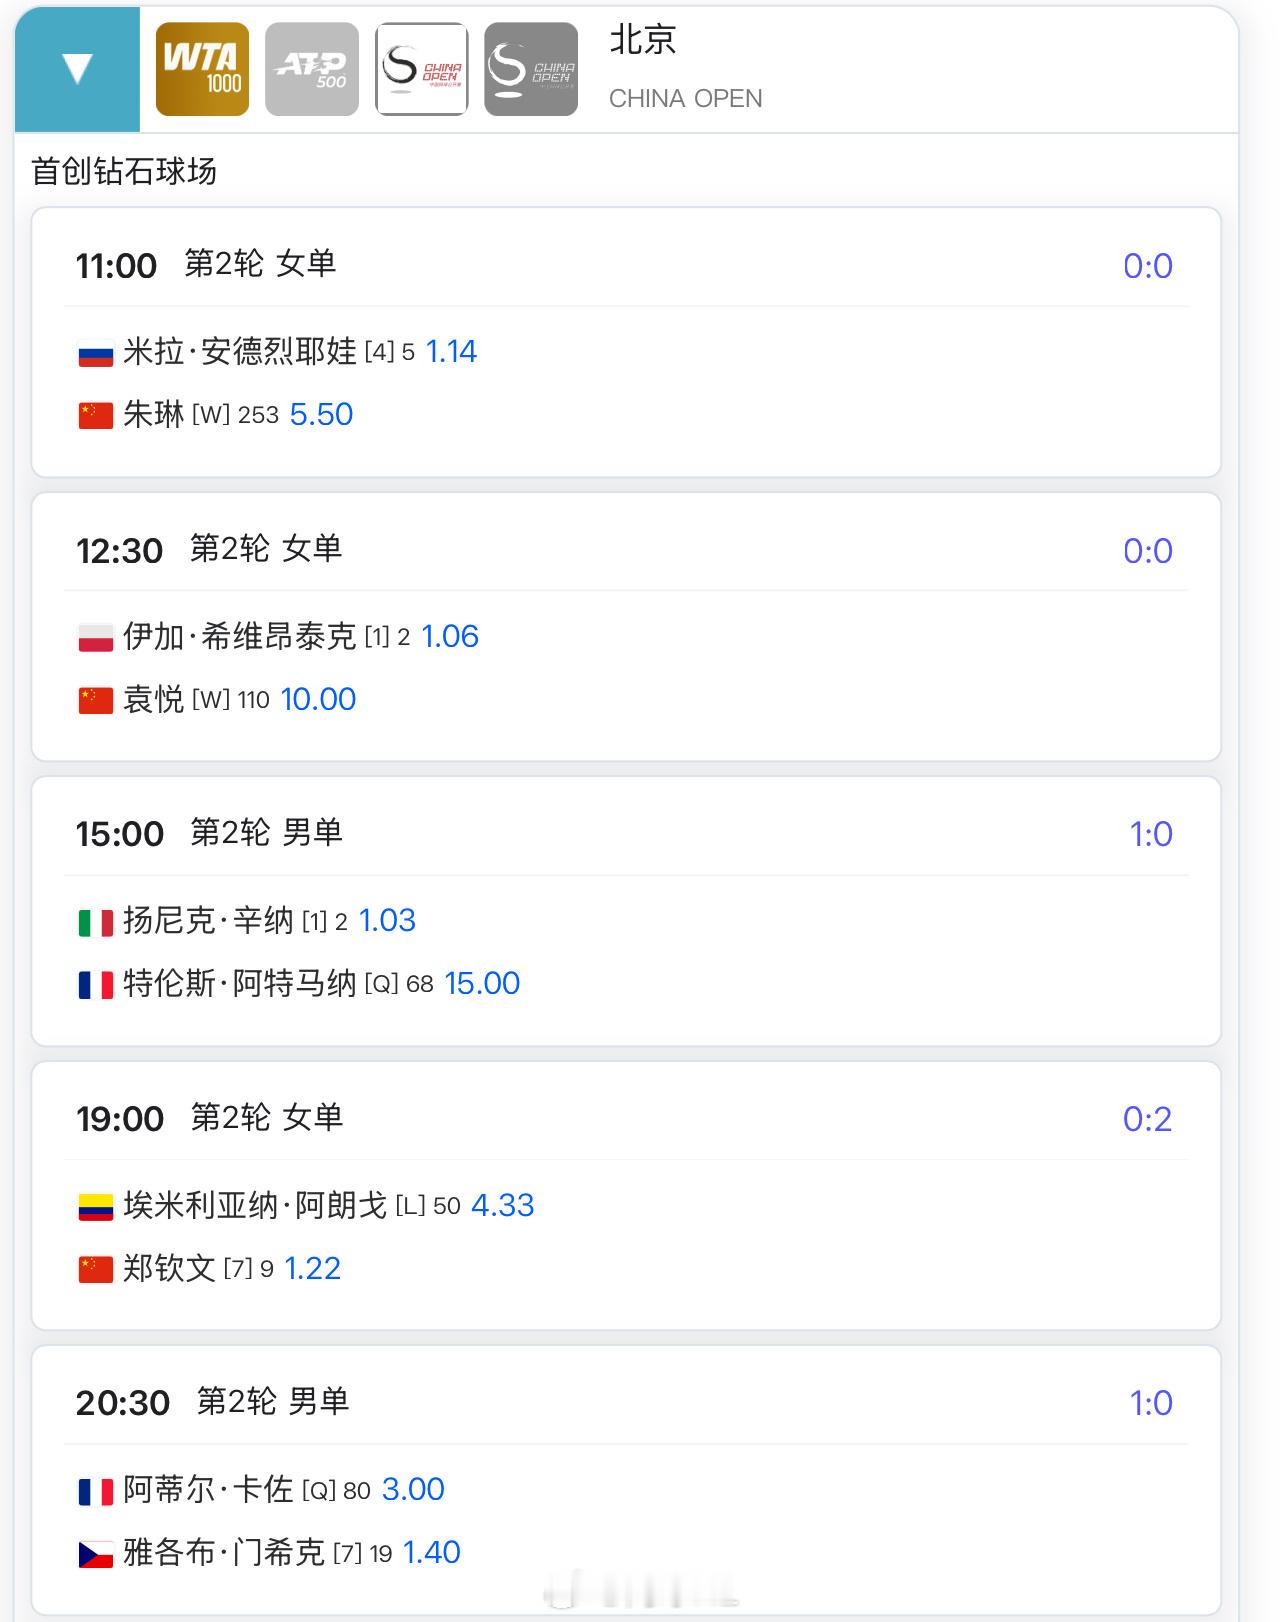Screen dimensions: 1284x1622
Task: Open player 郑钦文
Action: point(169,1268)
